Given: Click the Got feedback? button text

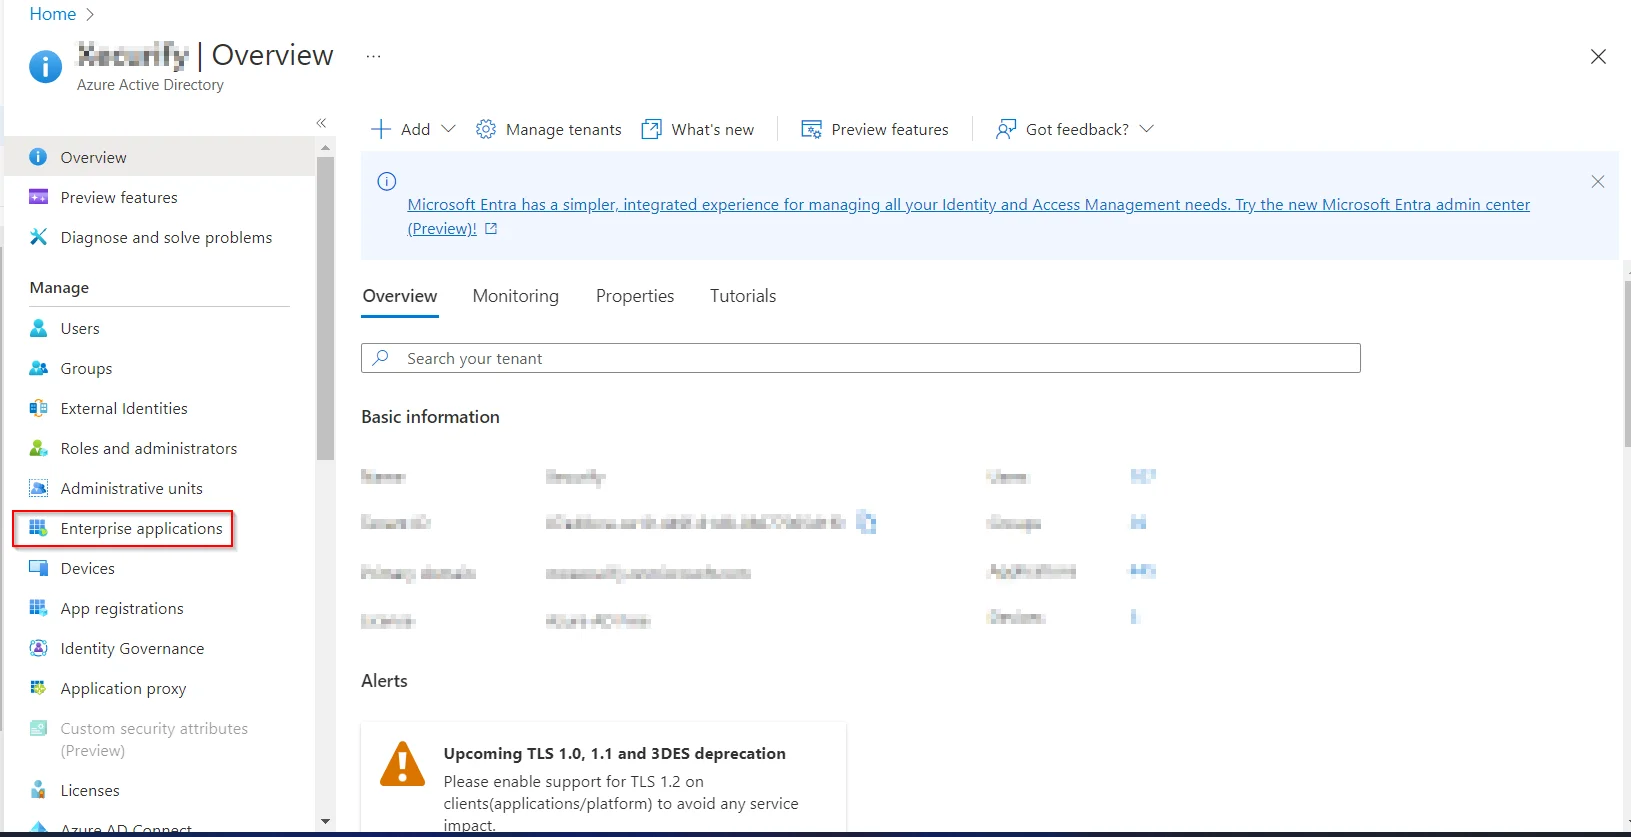Looking at the screenshot, I should tap(1077, 129).
